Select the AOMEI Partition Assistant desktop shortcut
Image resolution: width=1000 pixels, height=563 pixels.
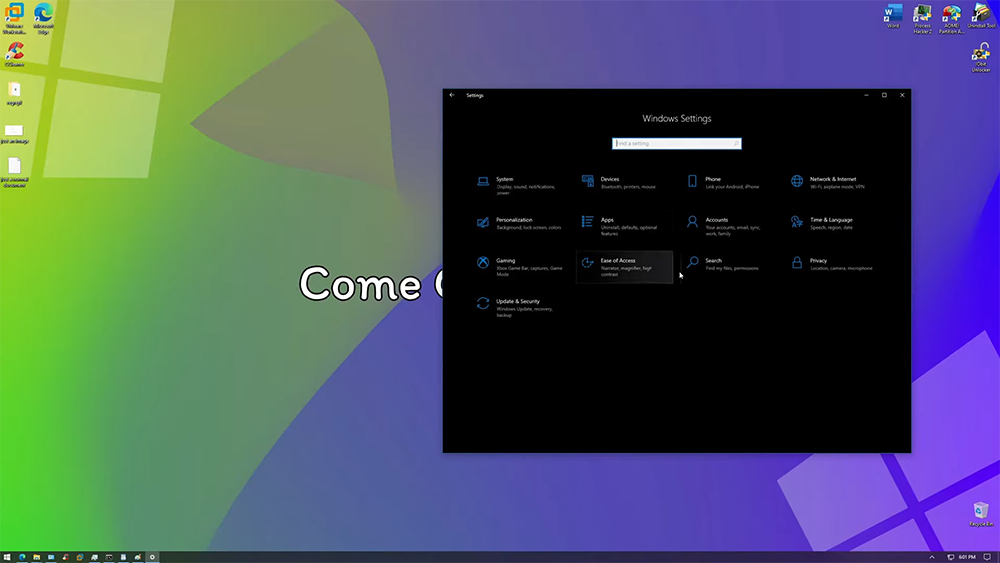[952, 18]
